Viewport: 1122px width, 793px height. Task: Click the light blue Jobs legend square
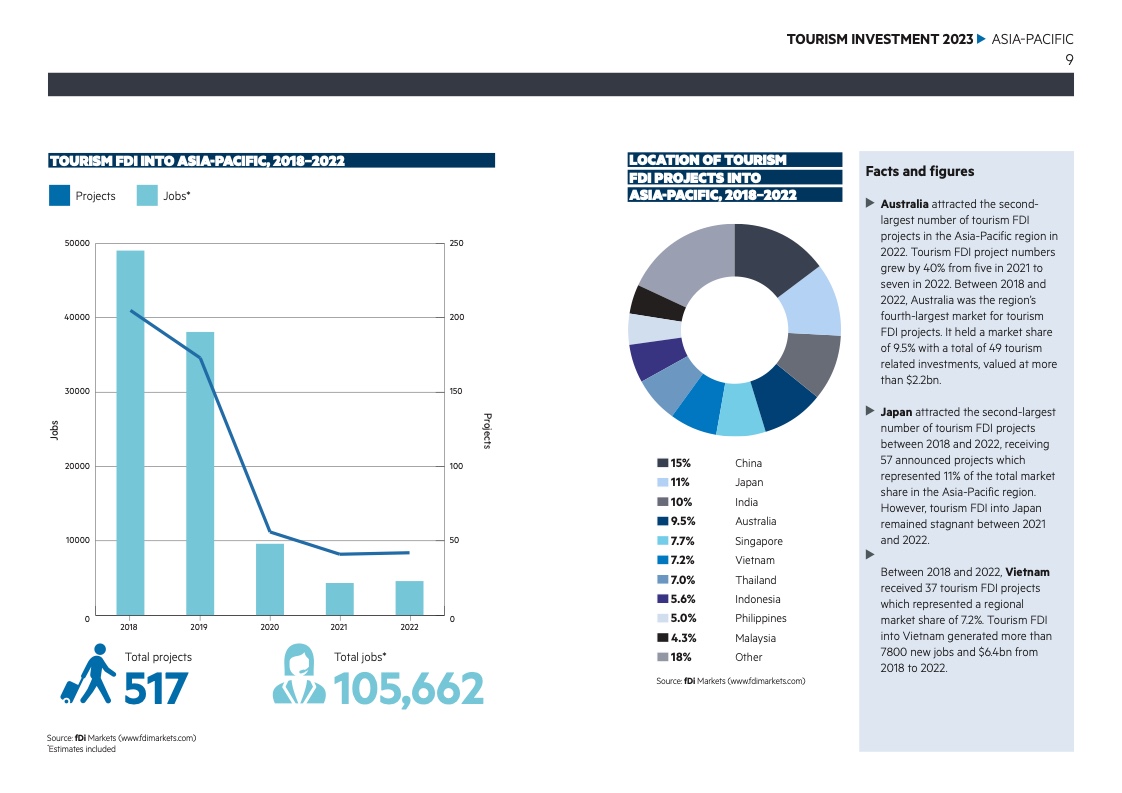[x=147, y=196]
